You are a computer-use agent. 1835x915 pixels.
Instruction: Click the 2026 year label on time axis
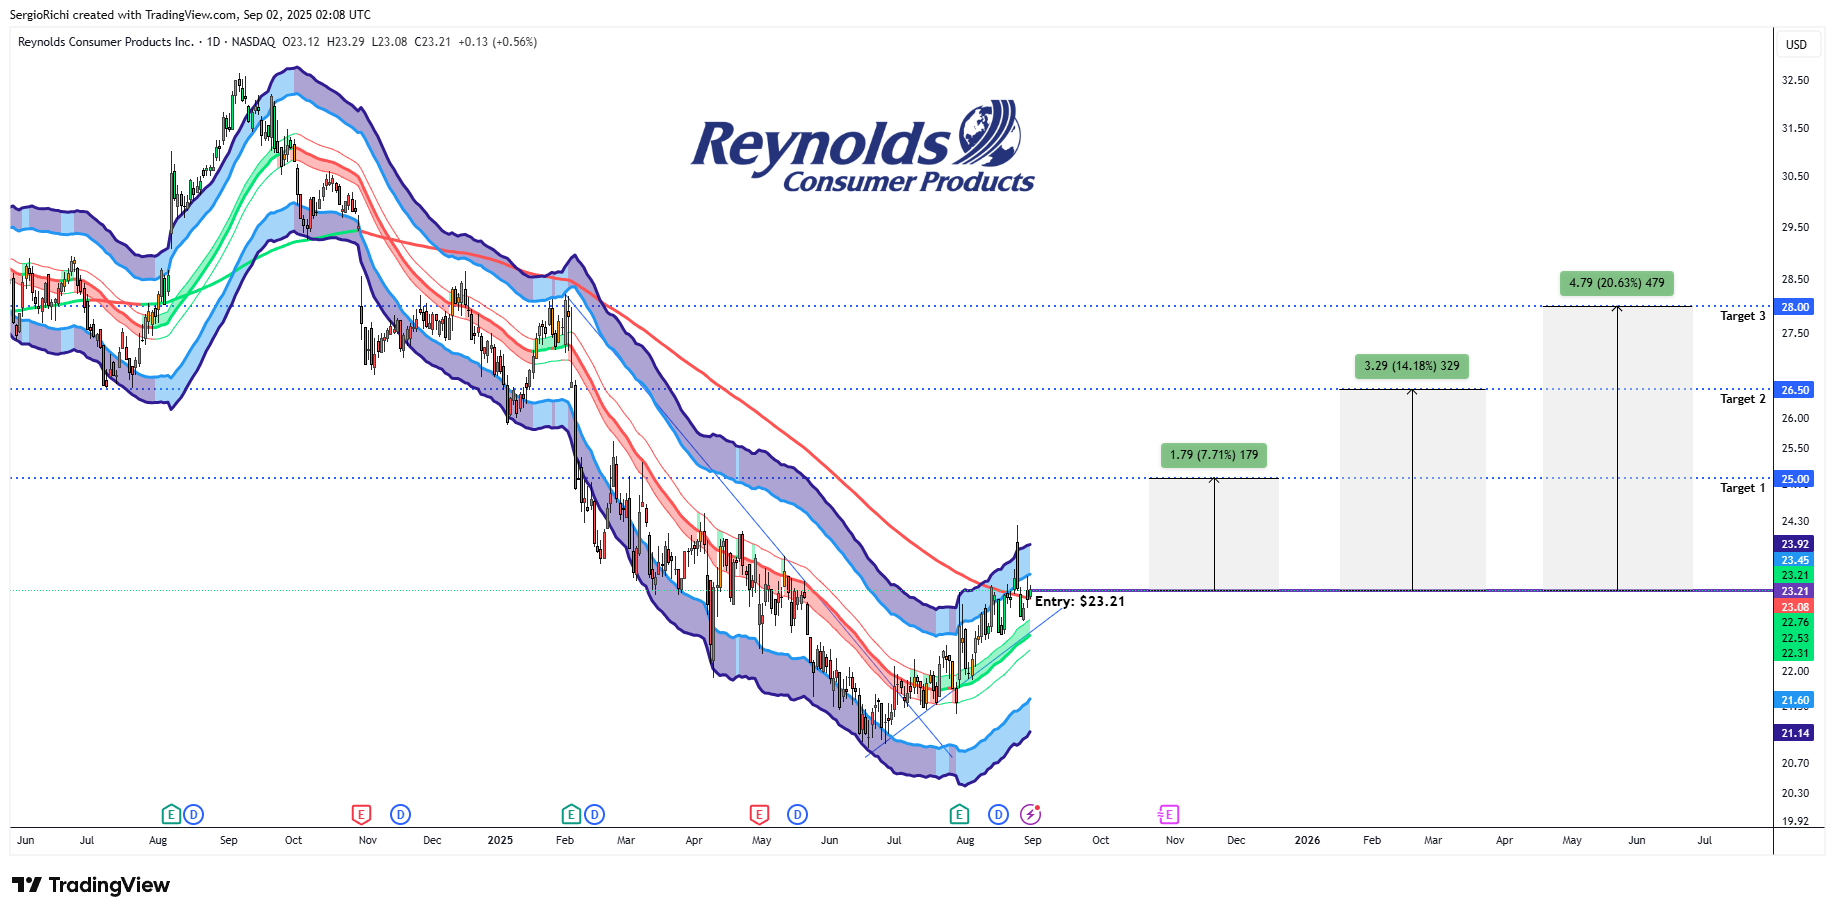click(1307, 840)
